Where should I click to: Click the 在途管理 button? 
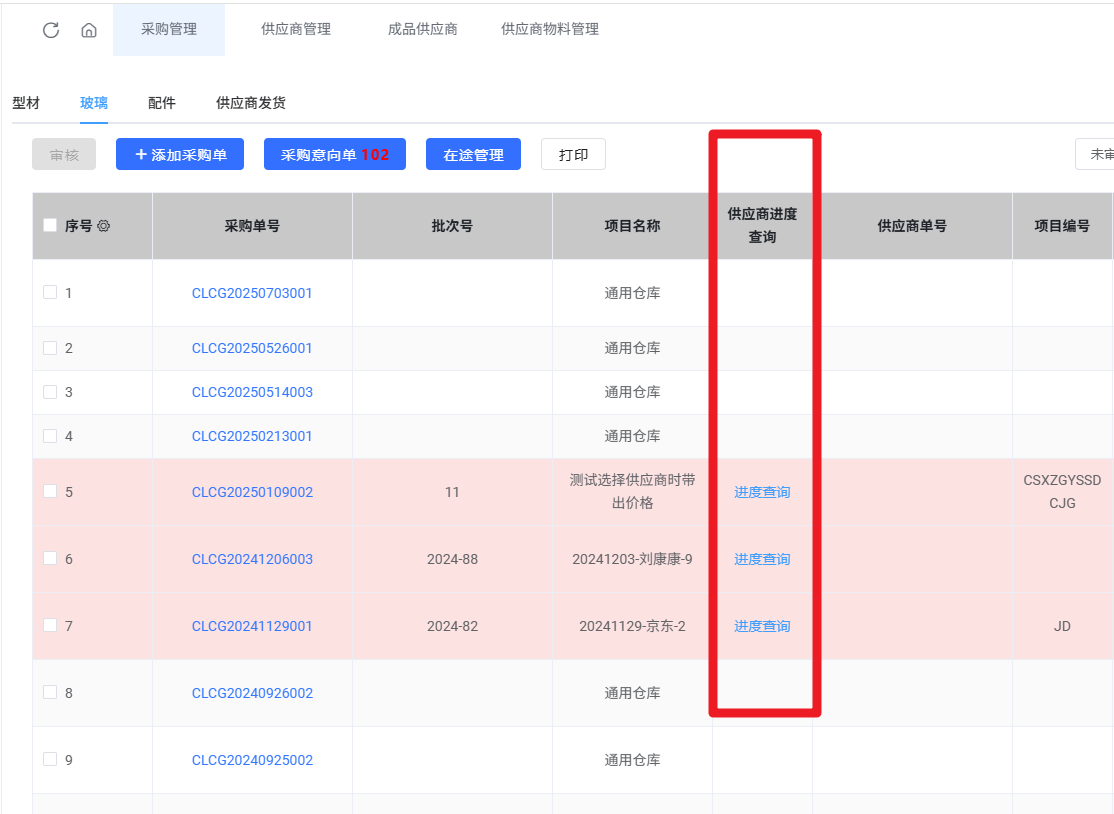pyautogui.click(x=473, y=155)
